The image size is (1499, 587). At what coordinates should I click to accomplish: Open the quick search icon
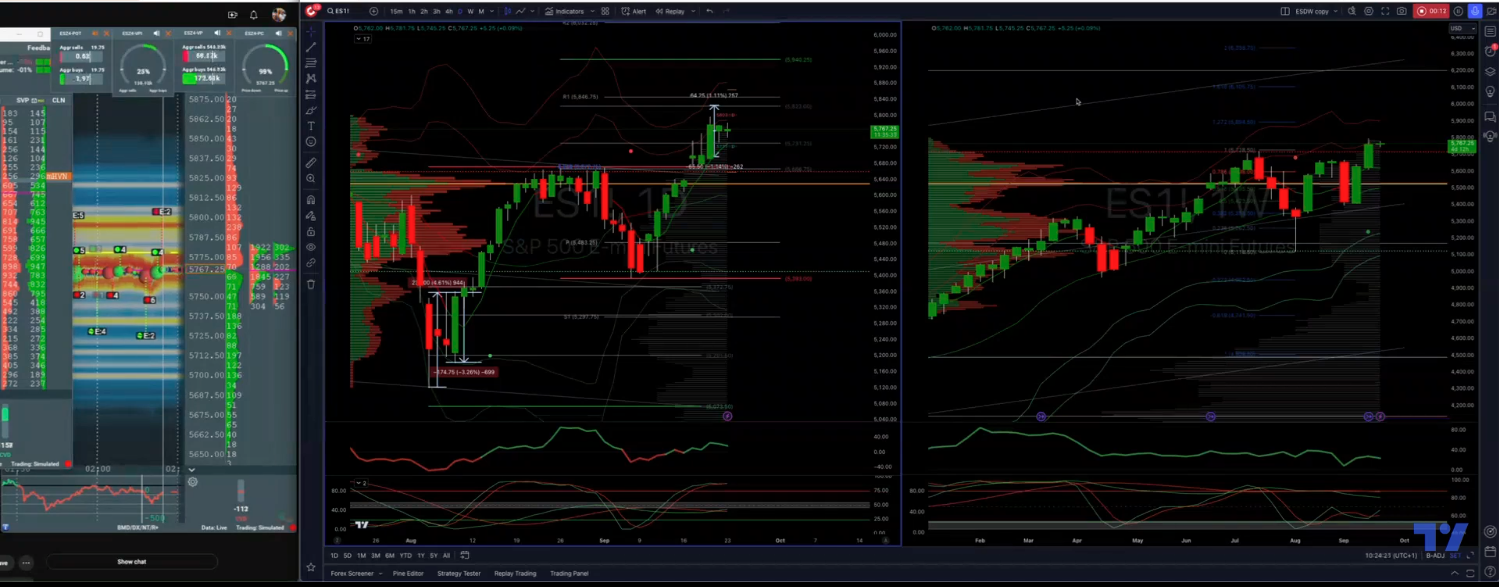pos(1352,11)
